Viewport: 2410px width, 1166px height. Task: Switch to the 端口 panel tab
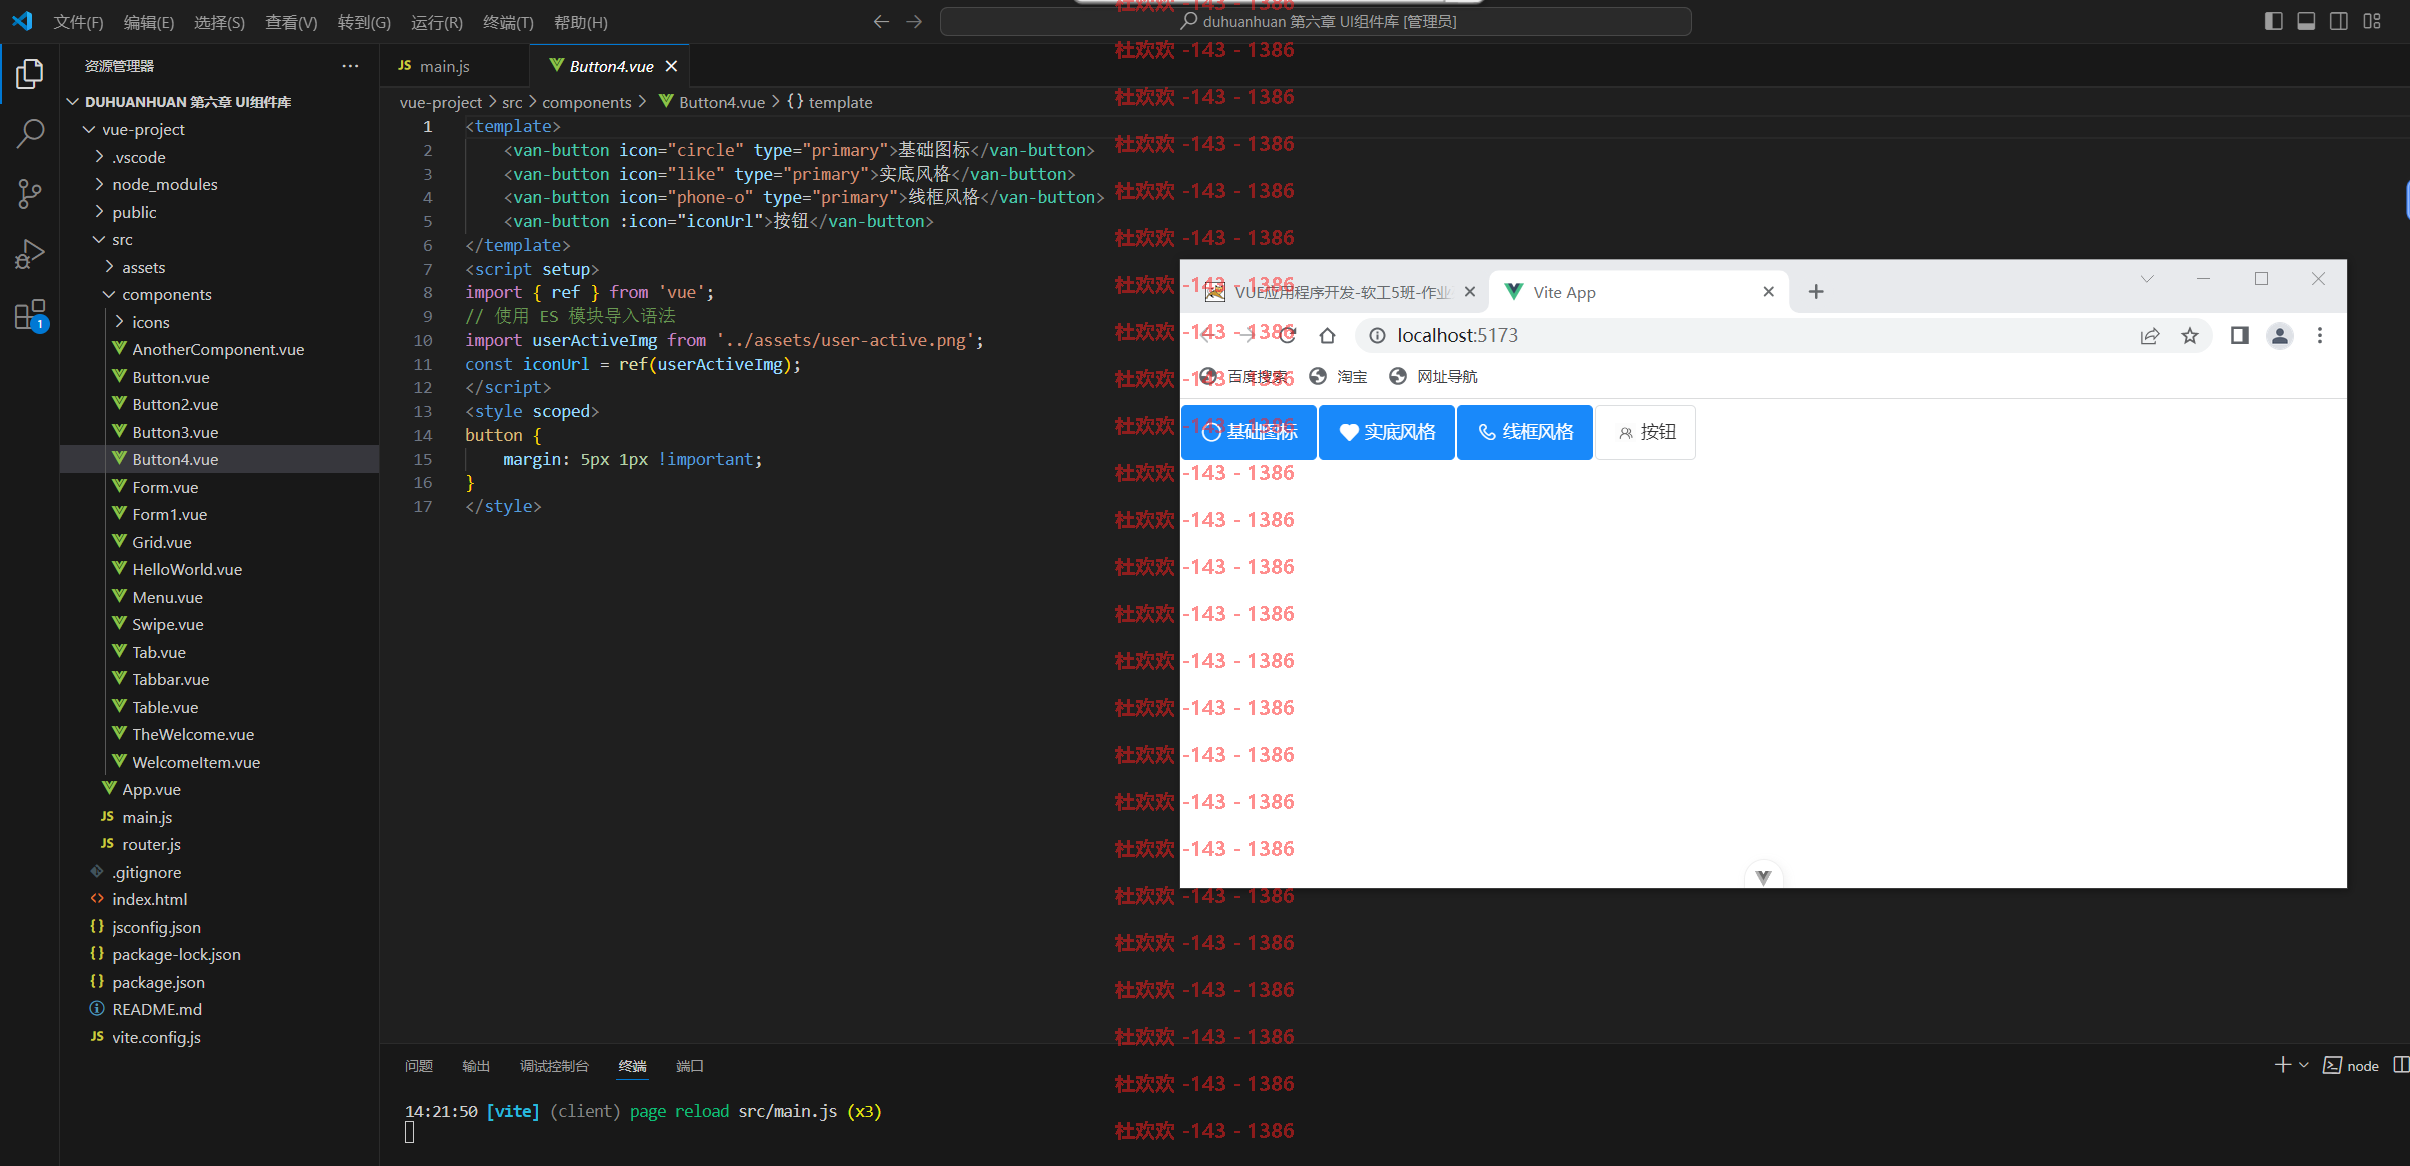(x=690, y=1066)
